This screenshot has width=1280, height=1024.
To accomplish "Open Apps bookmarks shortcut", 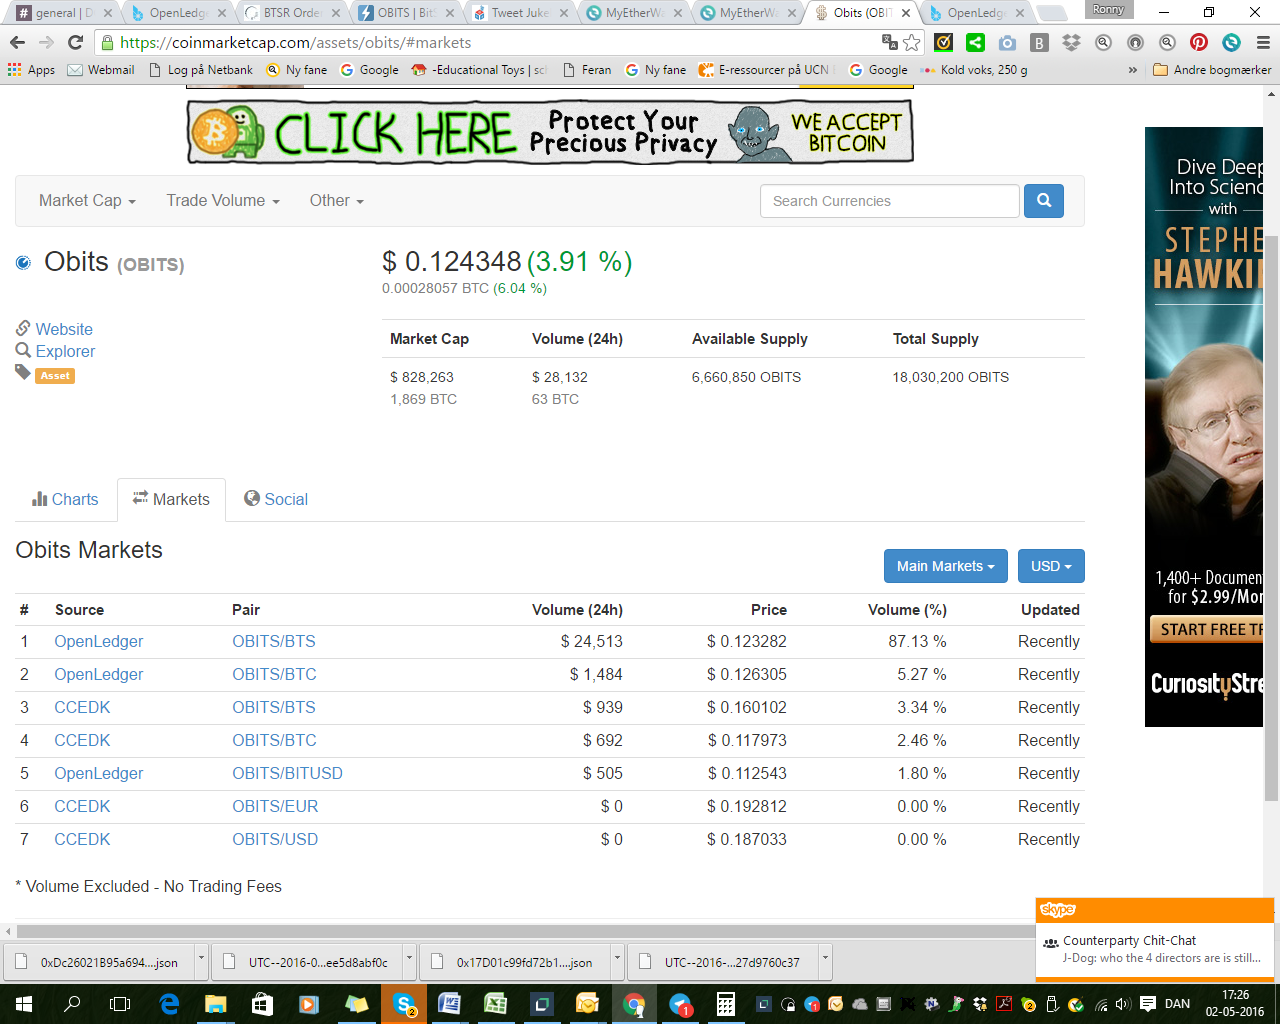I will [31, 70].
